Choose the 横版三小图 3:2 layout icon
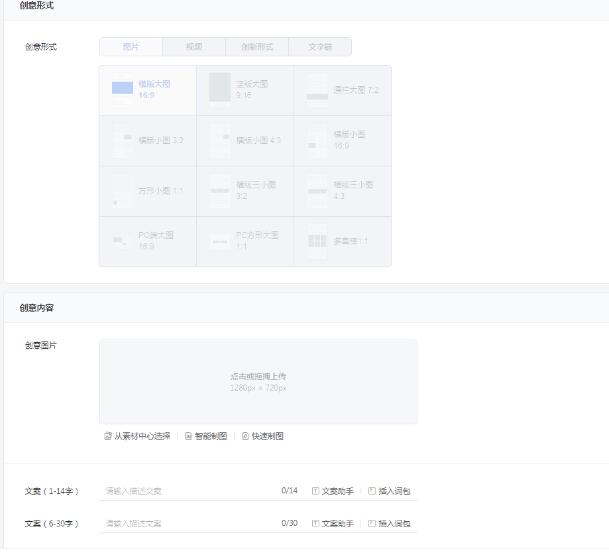 coord(220,190)
